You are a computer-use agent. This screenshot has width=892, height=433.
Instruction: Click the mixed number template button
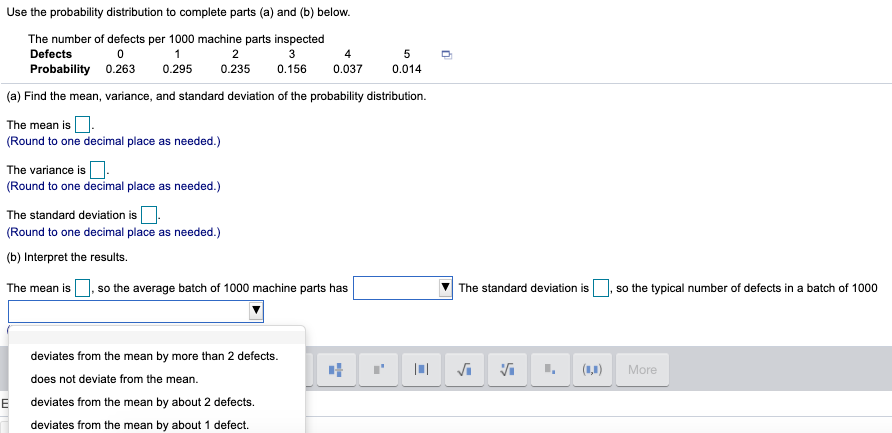point(337,370)
